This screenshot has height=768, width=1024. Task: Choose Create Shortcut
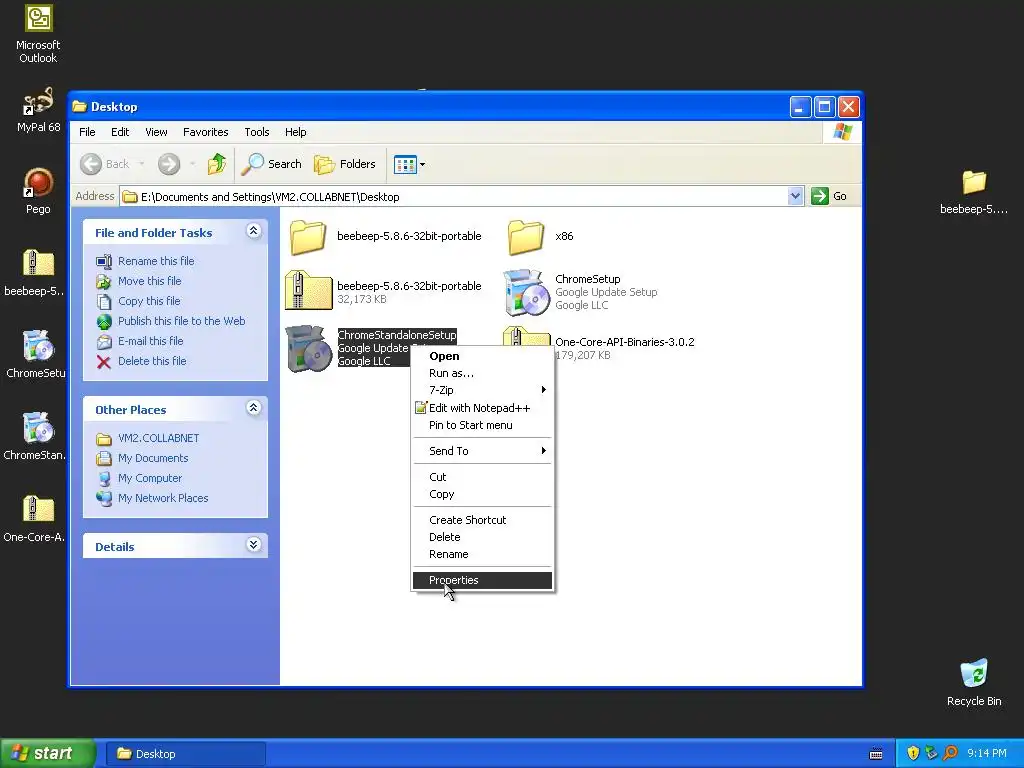pyautogui.click(x=482, y=520)
